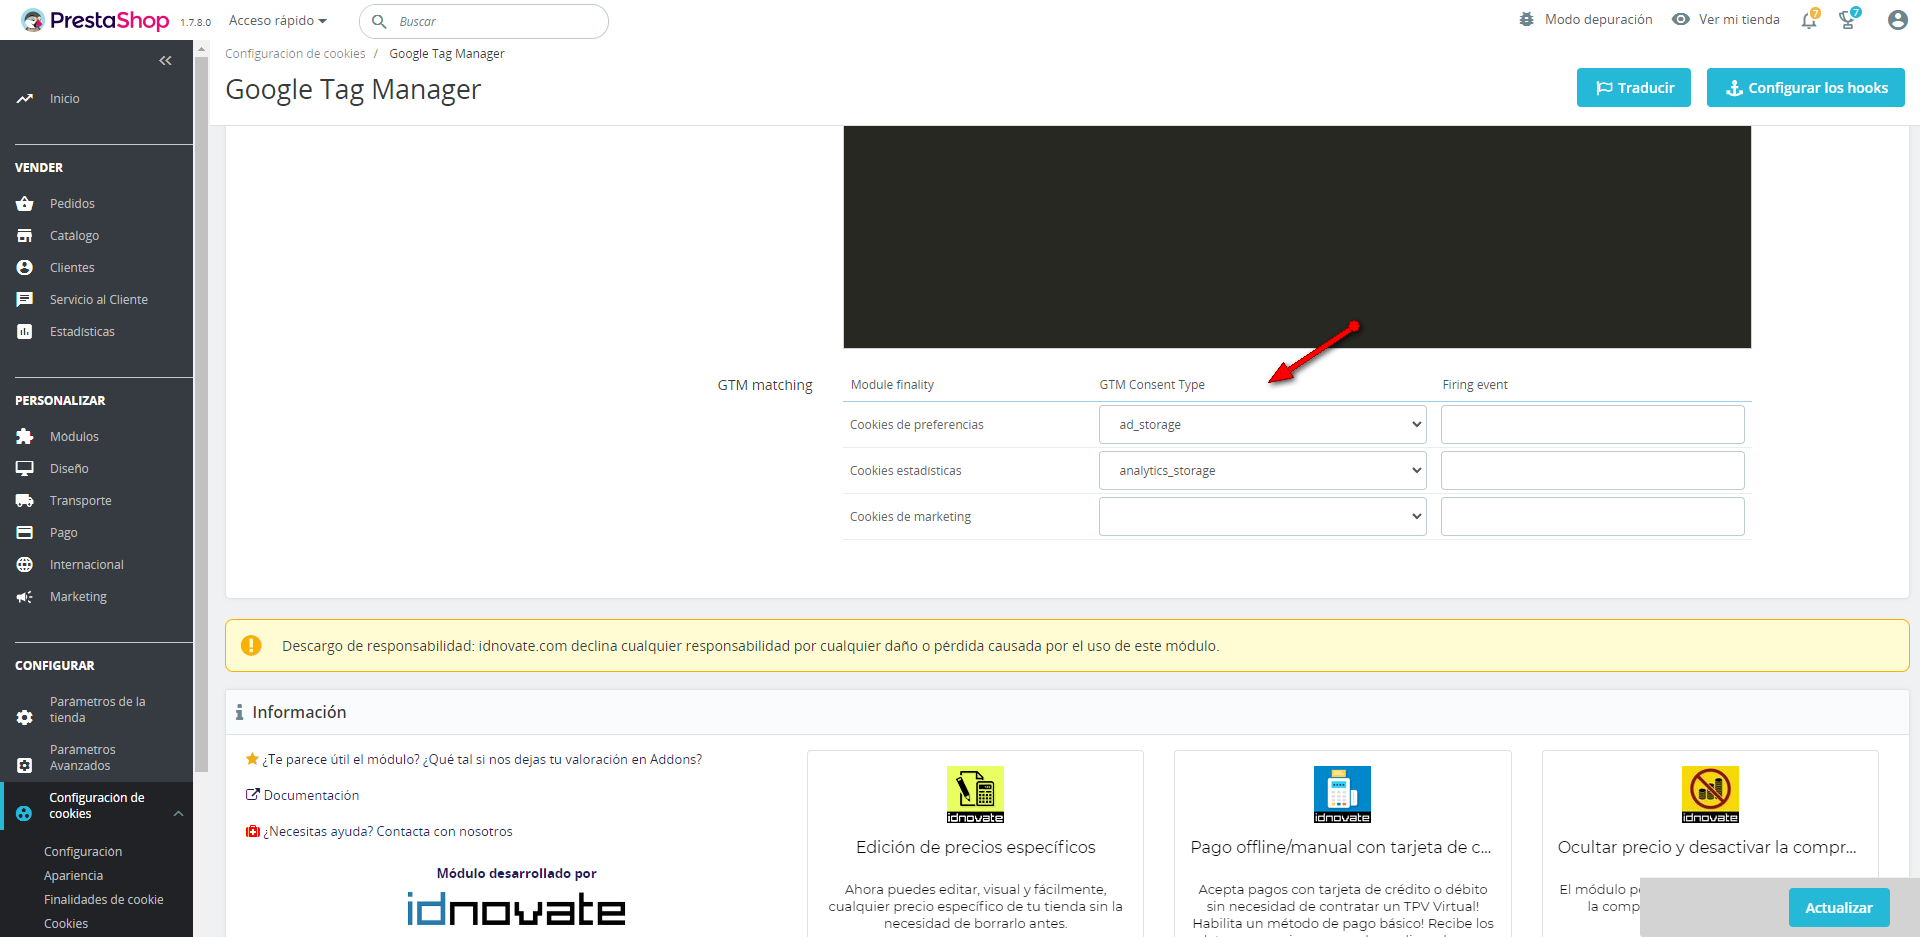Click Configurar los hooks button

point(1806,87)
